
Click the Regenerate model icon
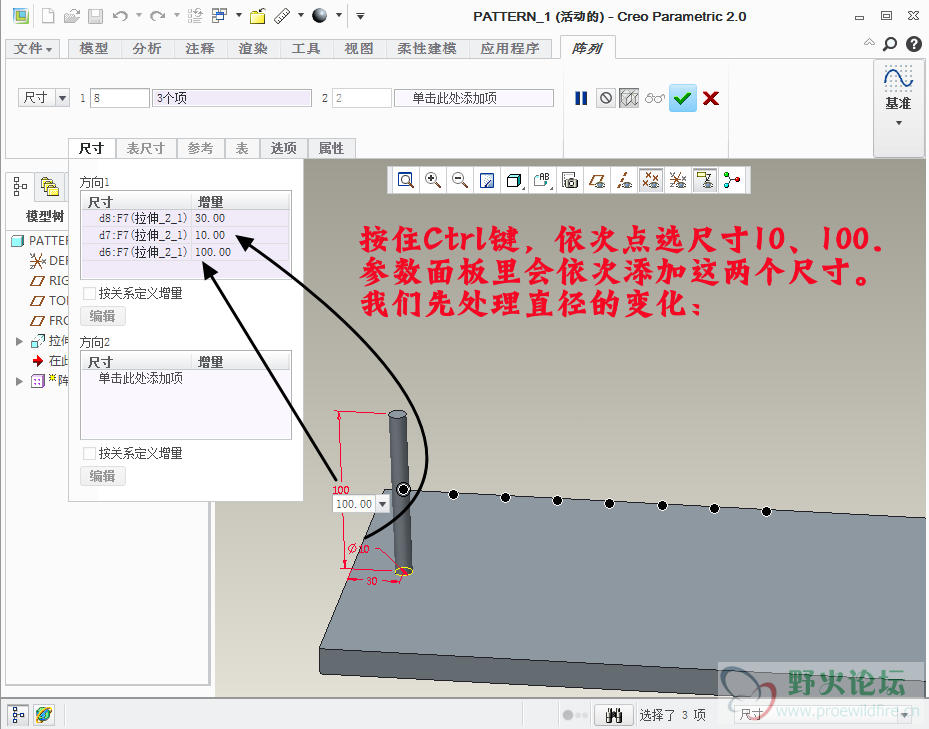194,16
